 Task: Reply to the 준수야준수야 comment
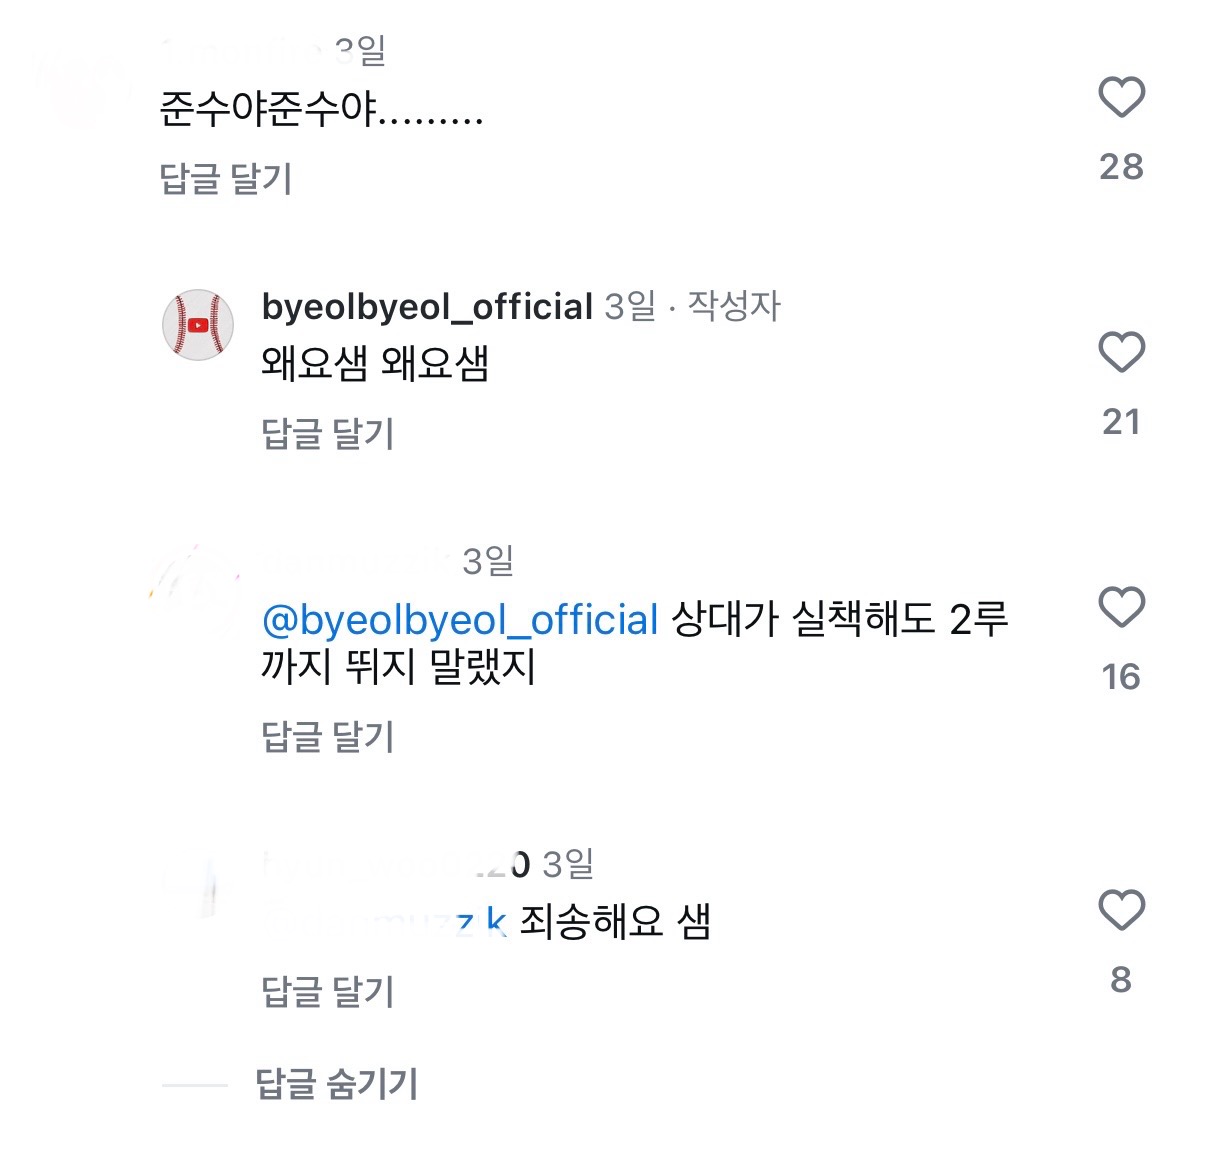[x=226, y=179]
